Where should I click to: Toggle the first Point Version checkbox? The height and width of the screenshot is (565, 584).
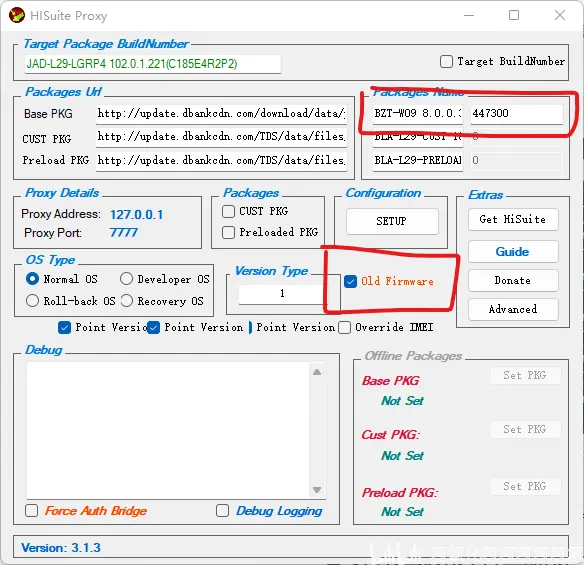64,328
